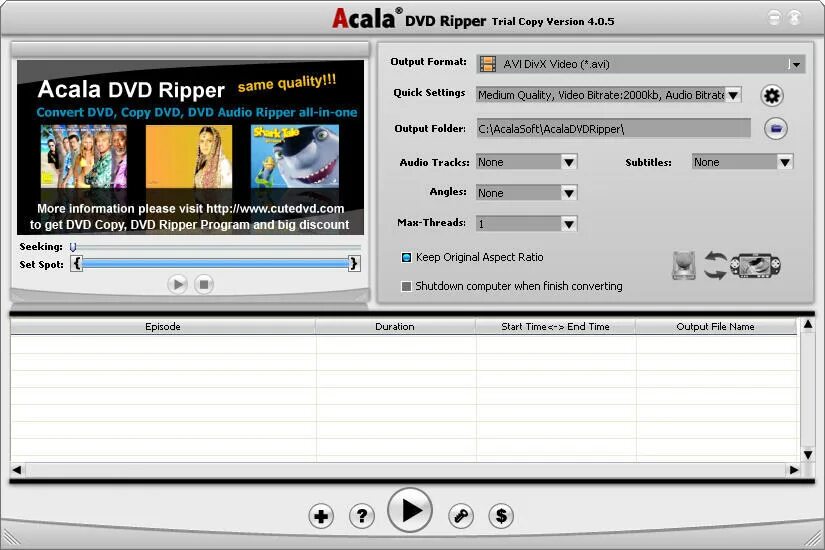Click the horizontal scroll right arrow
The image size is (825, 550).
793,470
